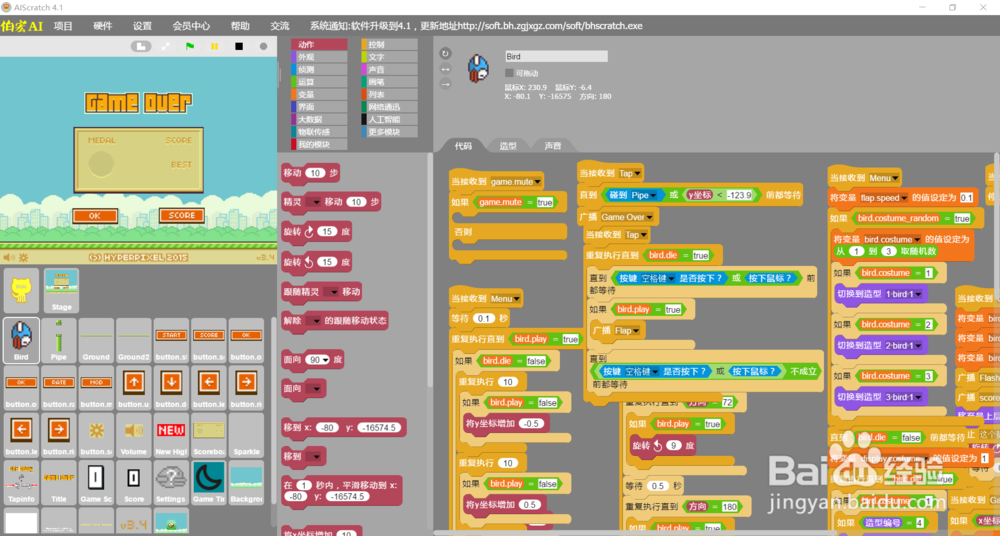
Task: Select the Stage thumbnail
Action: [61, 290]
